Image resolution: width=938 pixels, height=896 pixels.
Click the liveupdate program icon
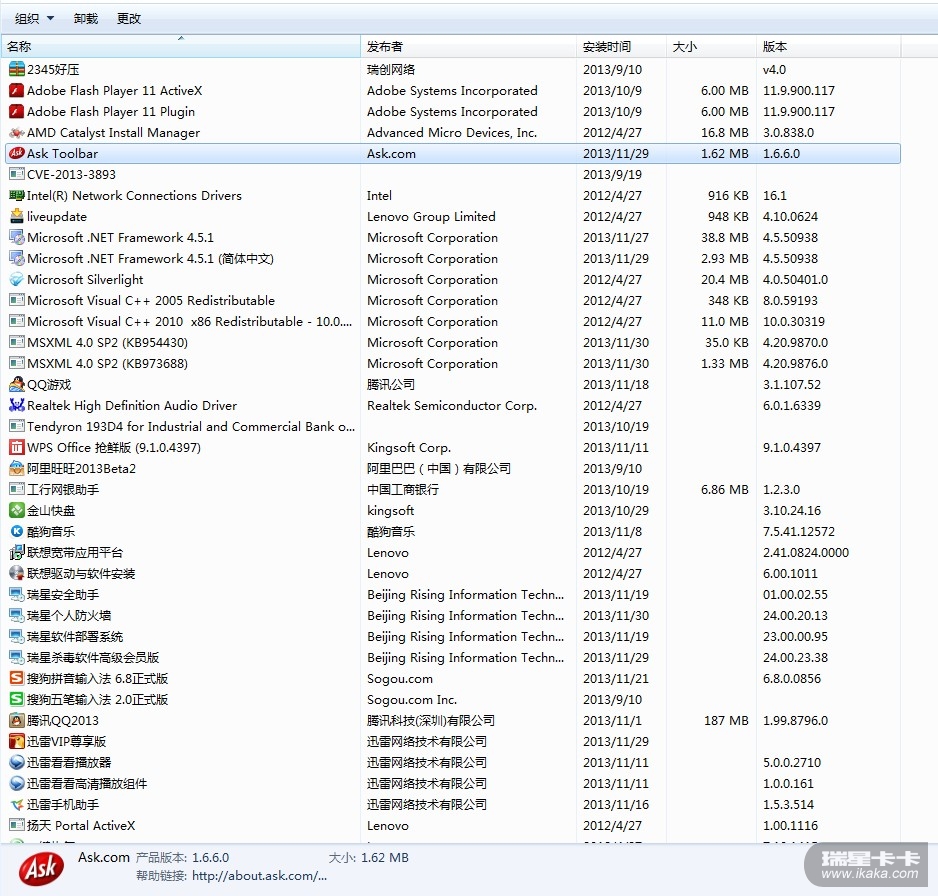click(17, 217)
